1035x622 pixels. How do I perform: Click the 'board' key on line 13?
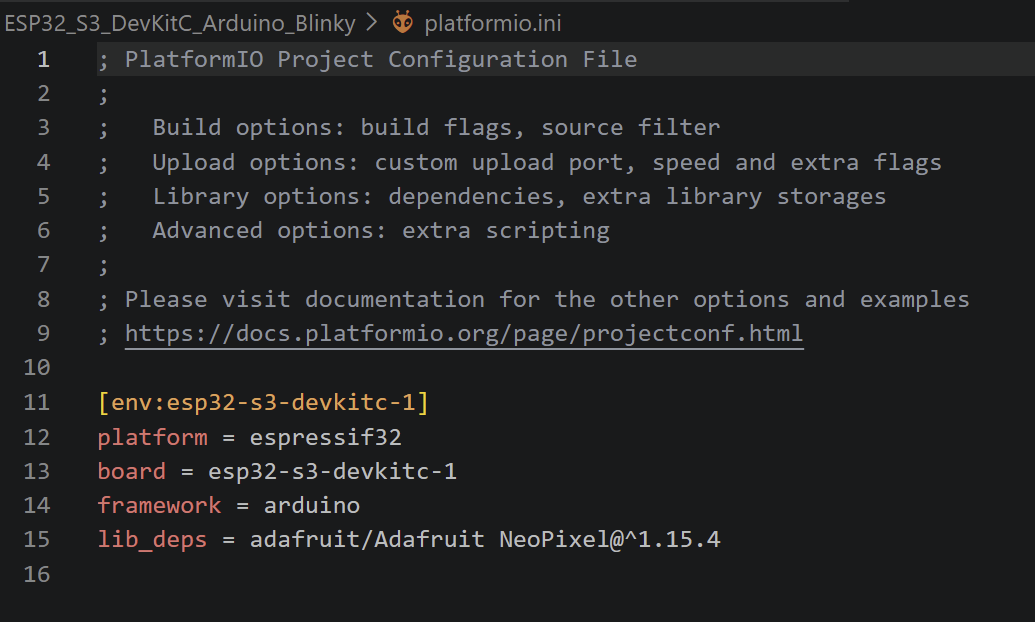coord(131,471)
